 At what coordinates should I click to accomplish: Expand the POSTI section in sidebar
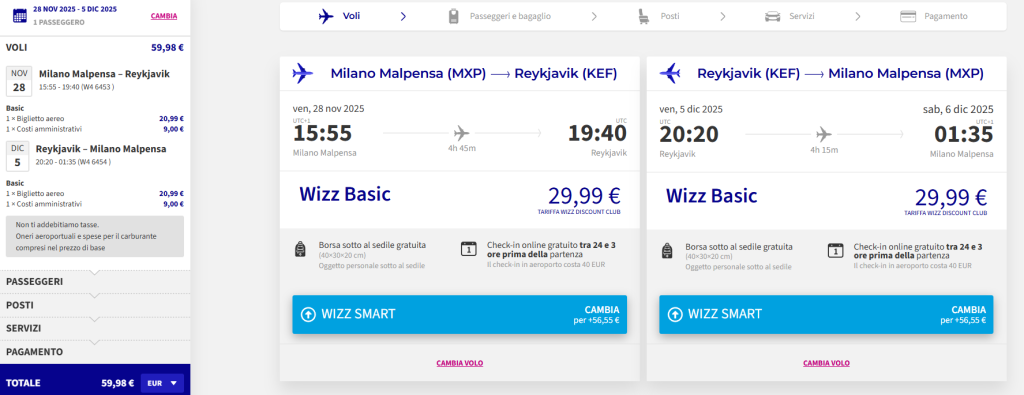95,305
